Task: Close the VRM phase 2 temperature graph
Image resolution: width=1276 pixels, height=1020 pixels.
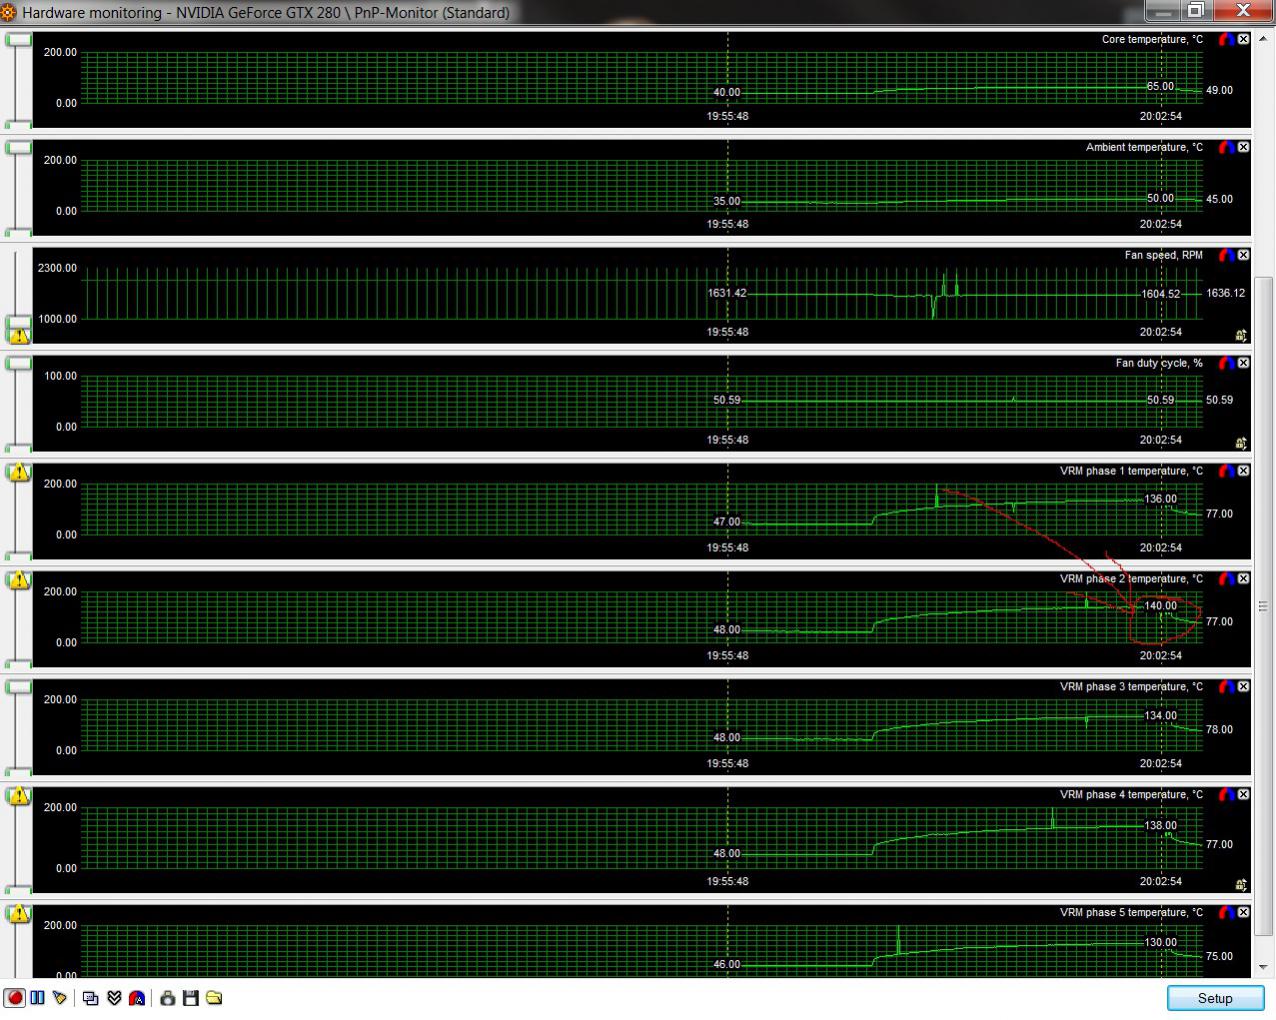Action: click(x=1243, y=579)
